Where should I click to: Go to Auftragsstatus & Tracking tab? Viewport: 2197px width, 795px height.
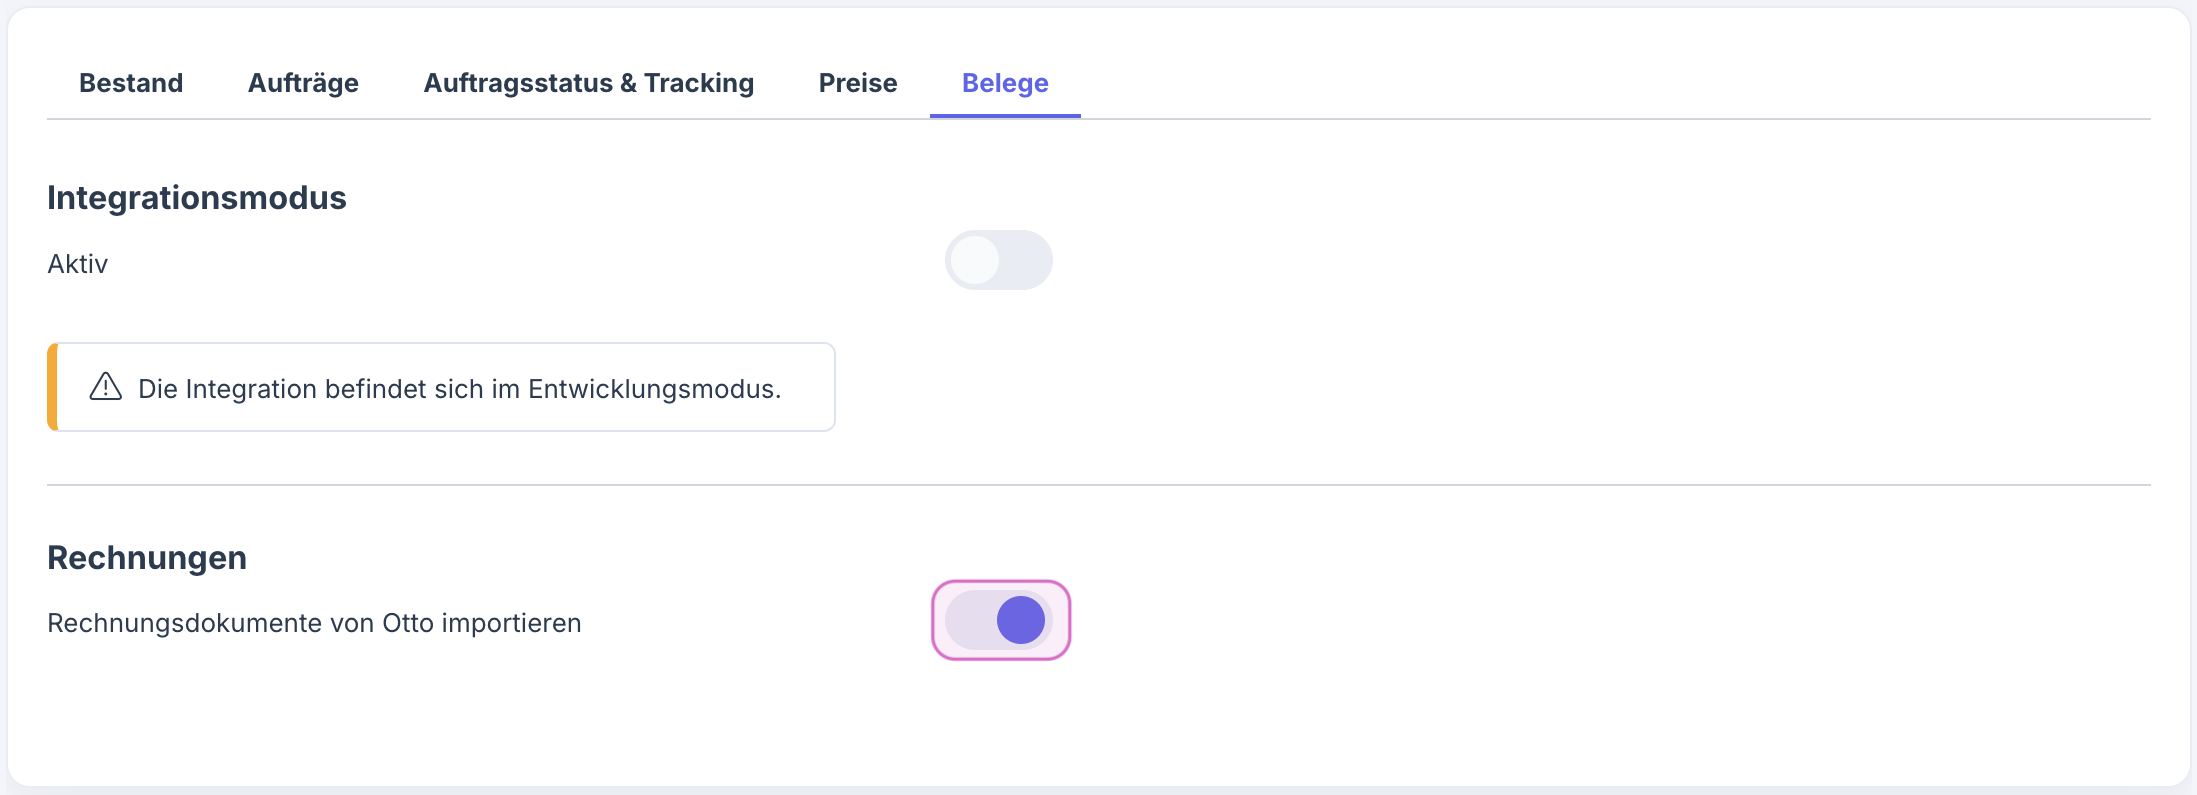(588, 83)
